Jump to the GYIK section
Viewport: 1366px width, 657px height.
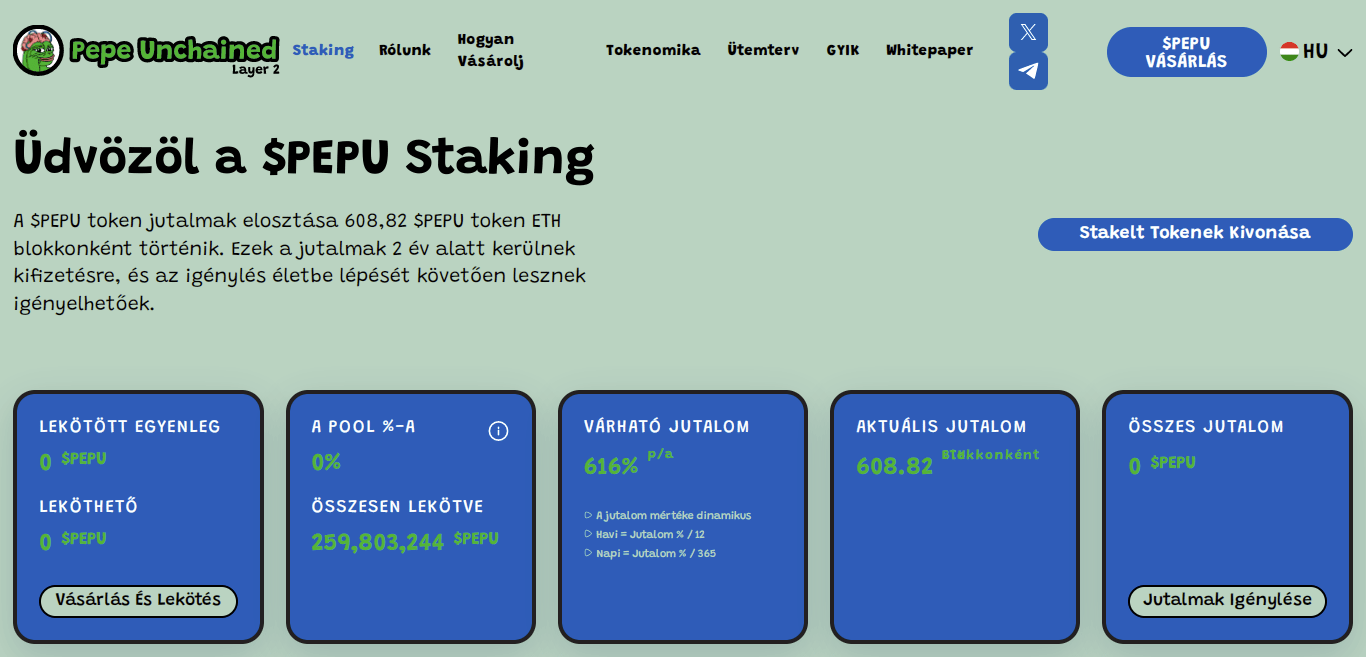842,50
